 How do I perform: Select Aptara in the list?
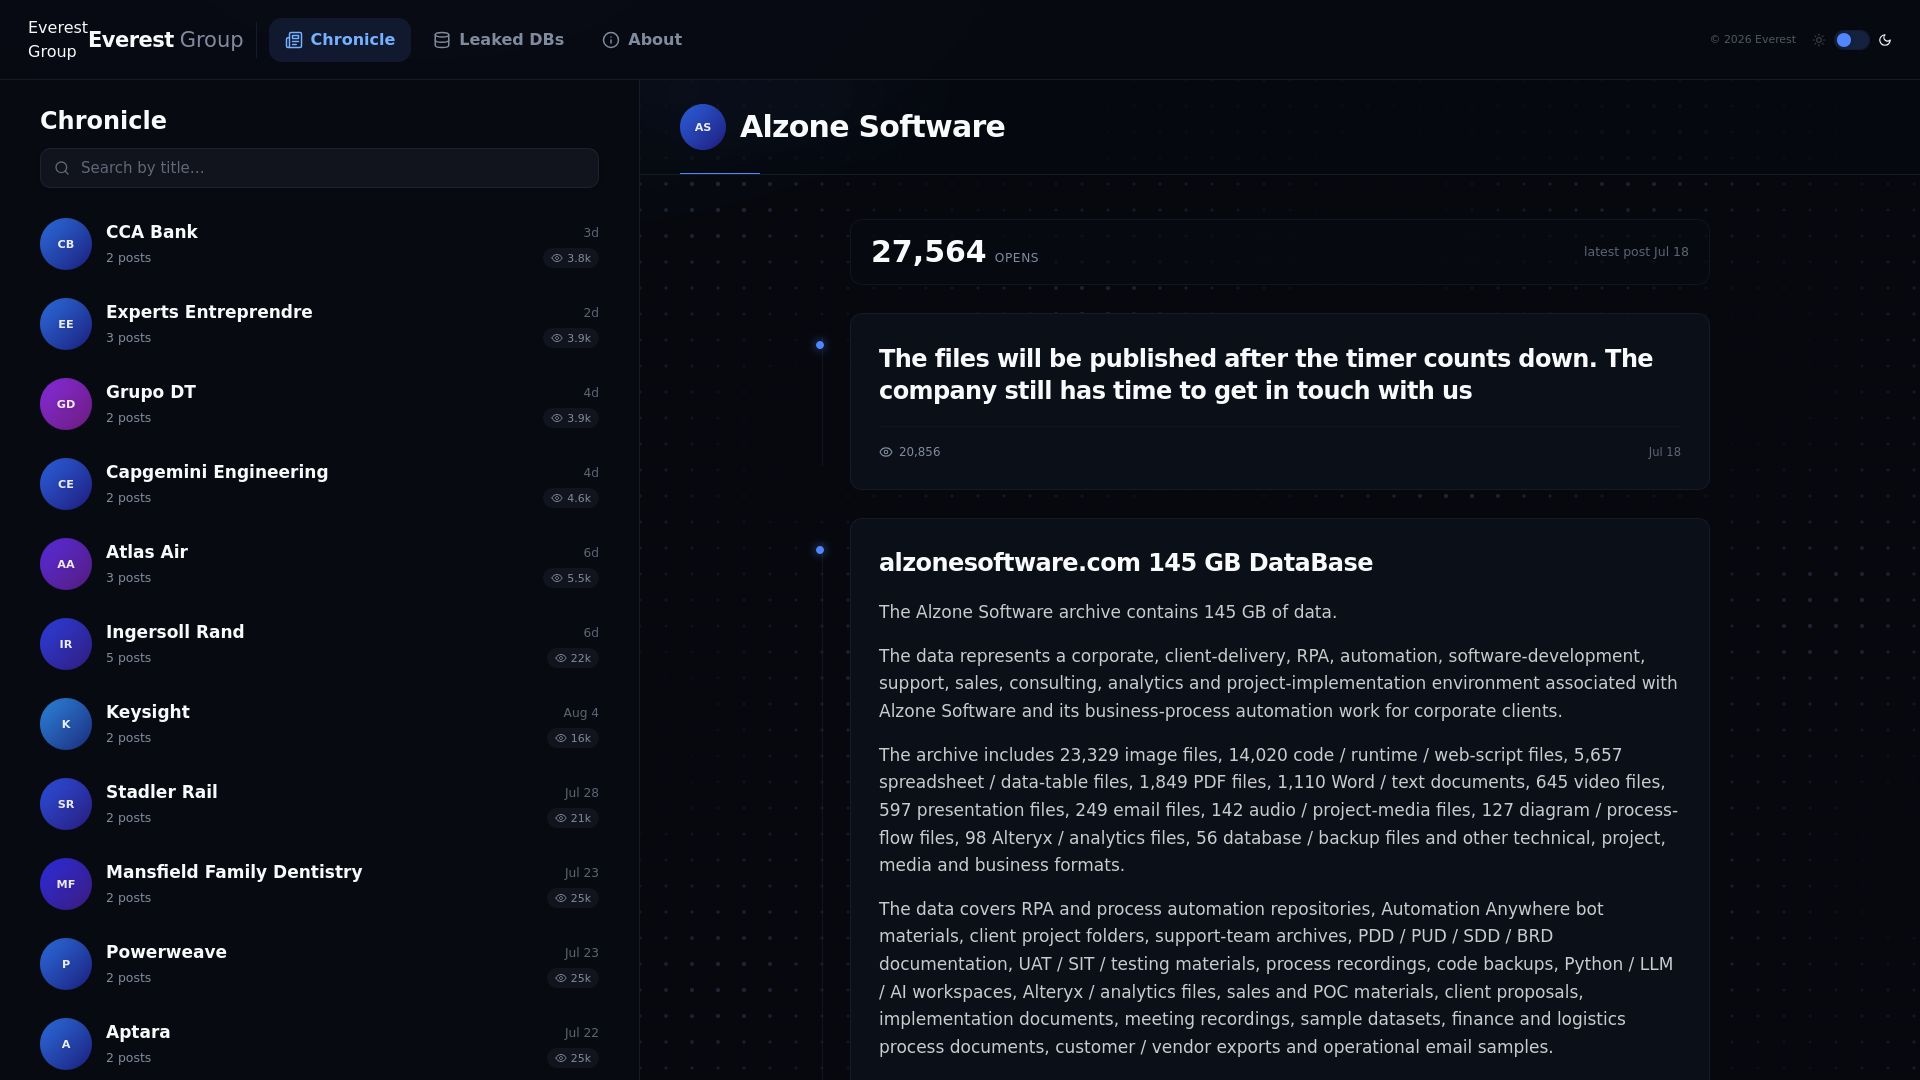[x=319, y=1044]
